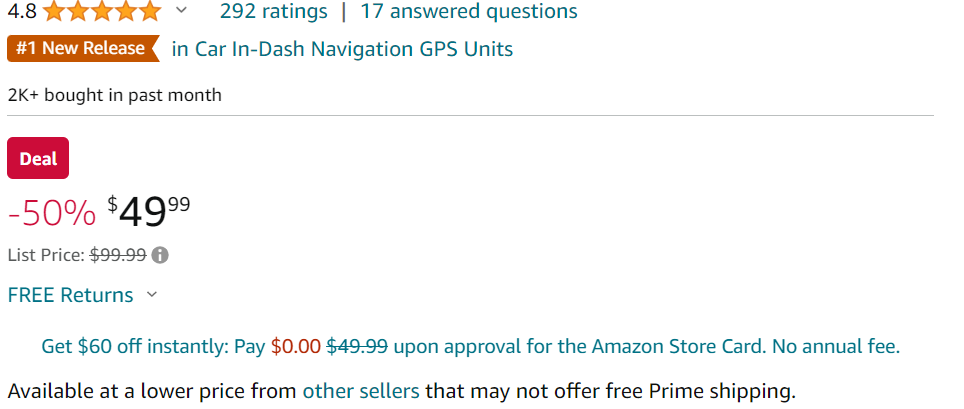
Task: Click the #1 New Release badge
Action: pos(83,49)
